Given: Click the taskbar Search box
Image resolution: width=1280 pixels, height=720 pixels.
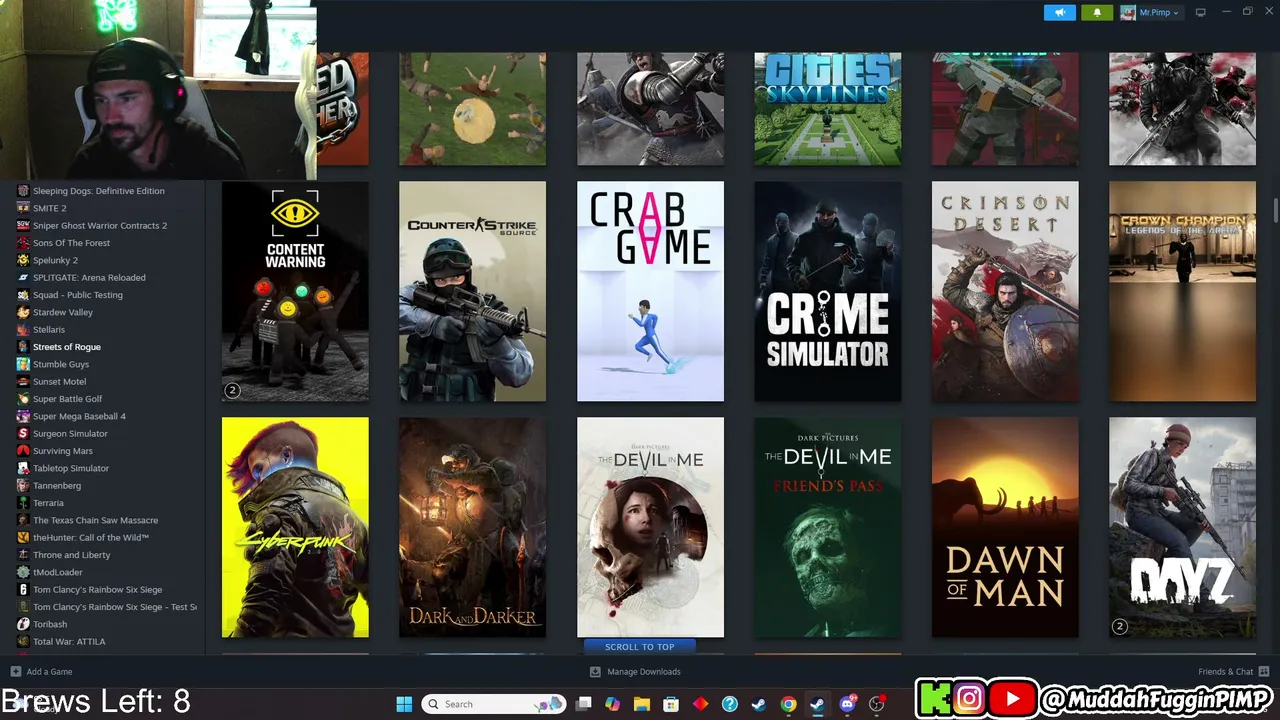Looking at the screenshot, I should pos(494,704).
